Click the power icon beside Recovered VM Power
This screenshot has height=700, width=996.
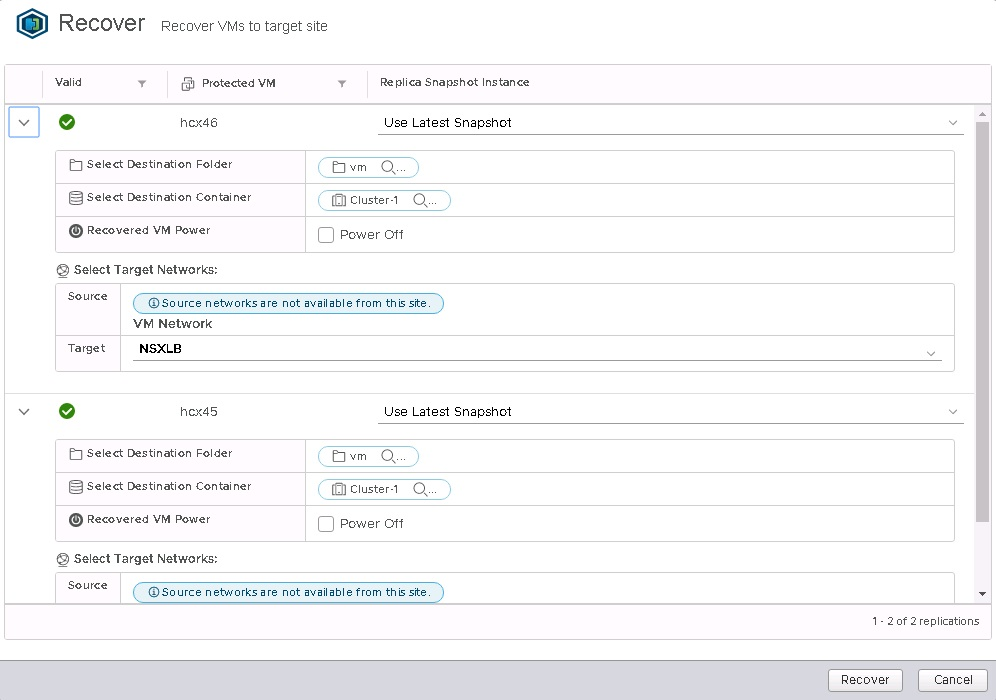[76, 230]
